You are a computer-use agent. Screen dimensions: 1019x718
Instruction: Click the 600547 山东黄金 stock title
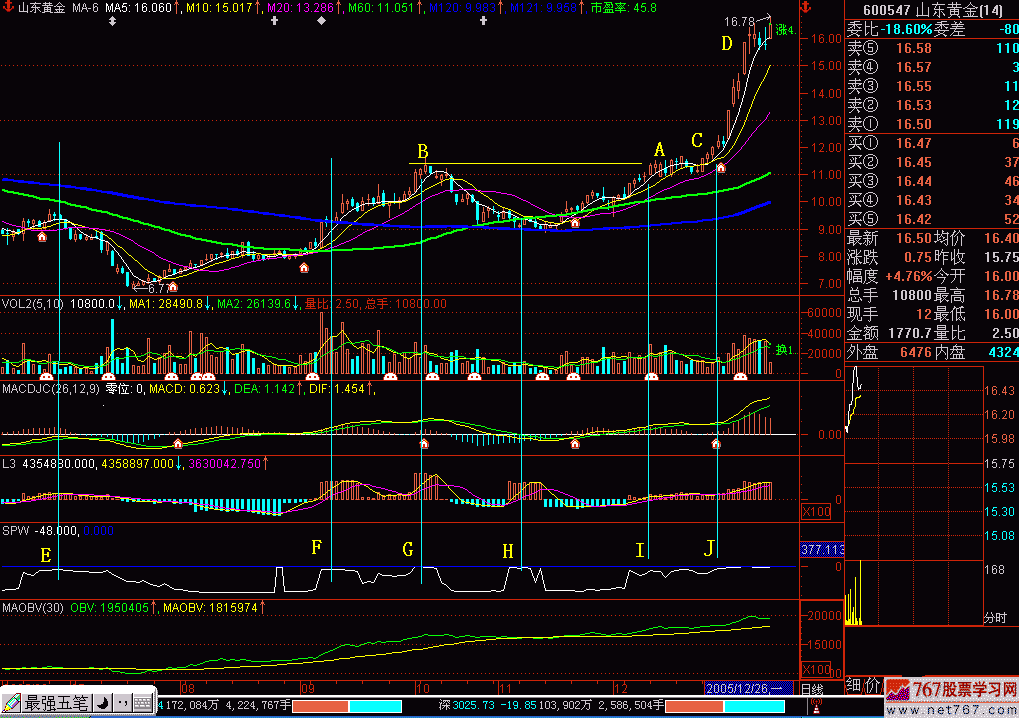click(x=930, y=9)
